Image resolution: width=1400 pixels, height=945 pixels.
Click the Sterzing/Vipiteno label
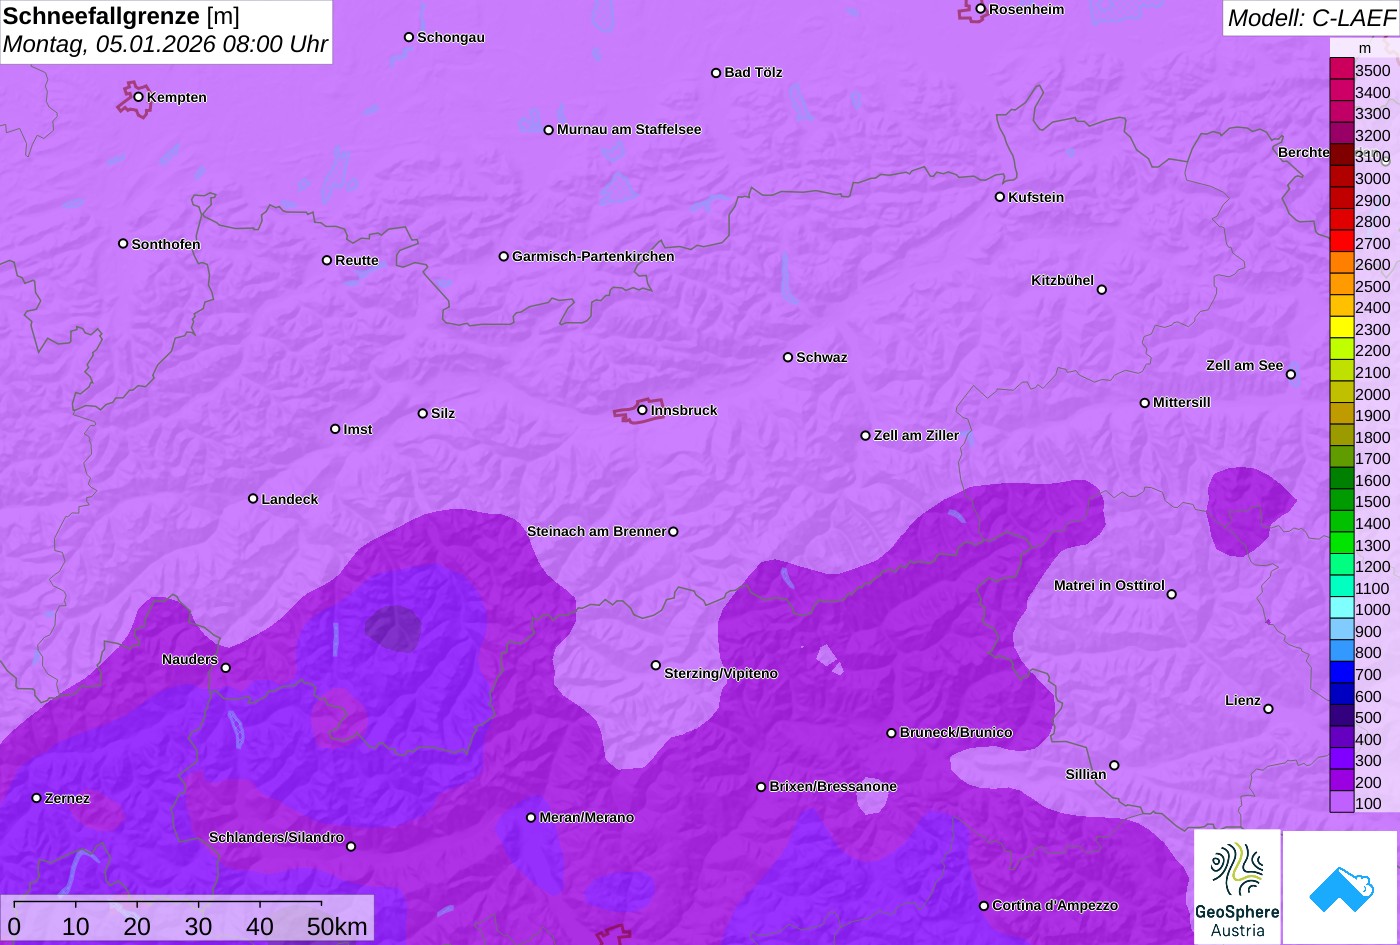(721, 673)
